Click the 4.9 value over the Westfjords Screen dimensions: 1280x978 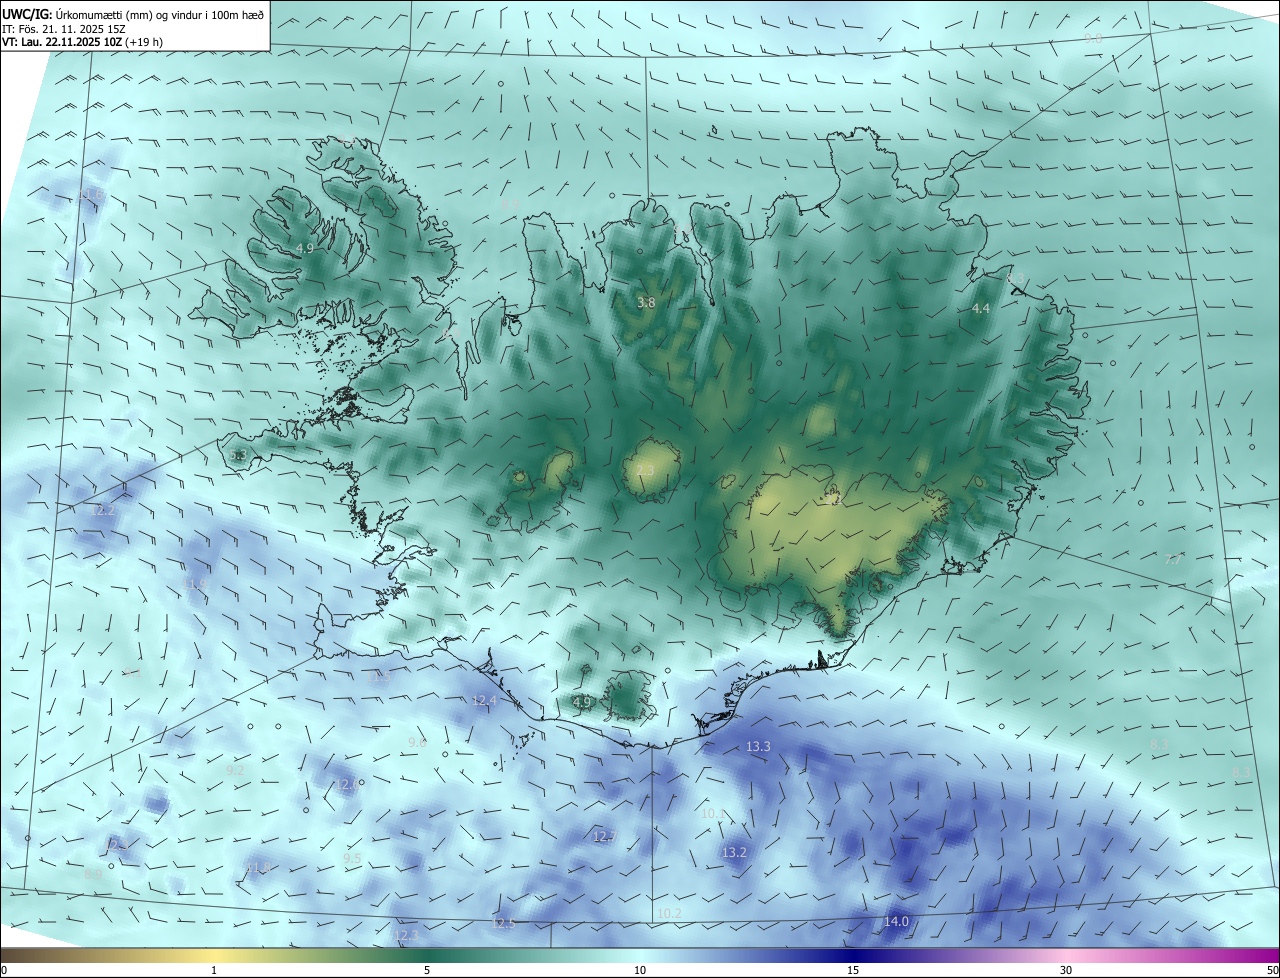[305, 248]
